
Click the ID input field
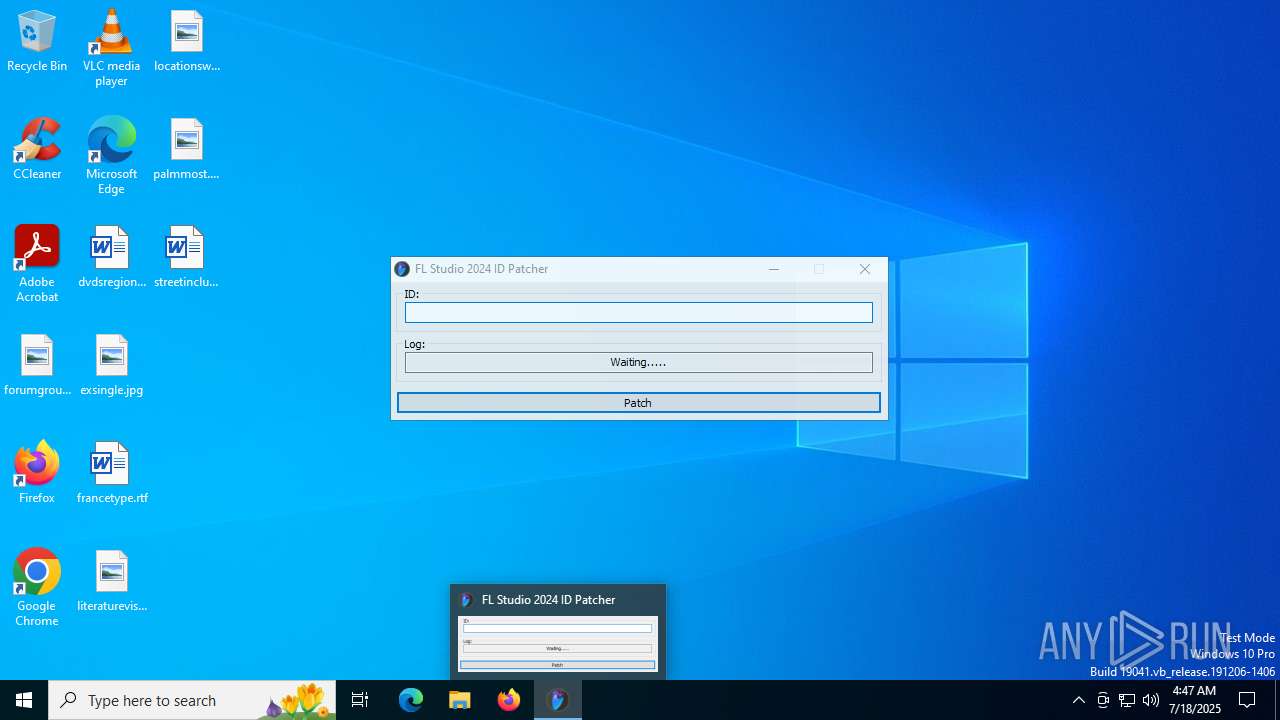[638, 313]
